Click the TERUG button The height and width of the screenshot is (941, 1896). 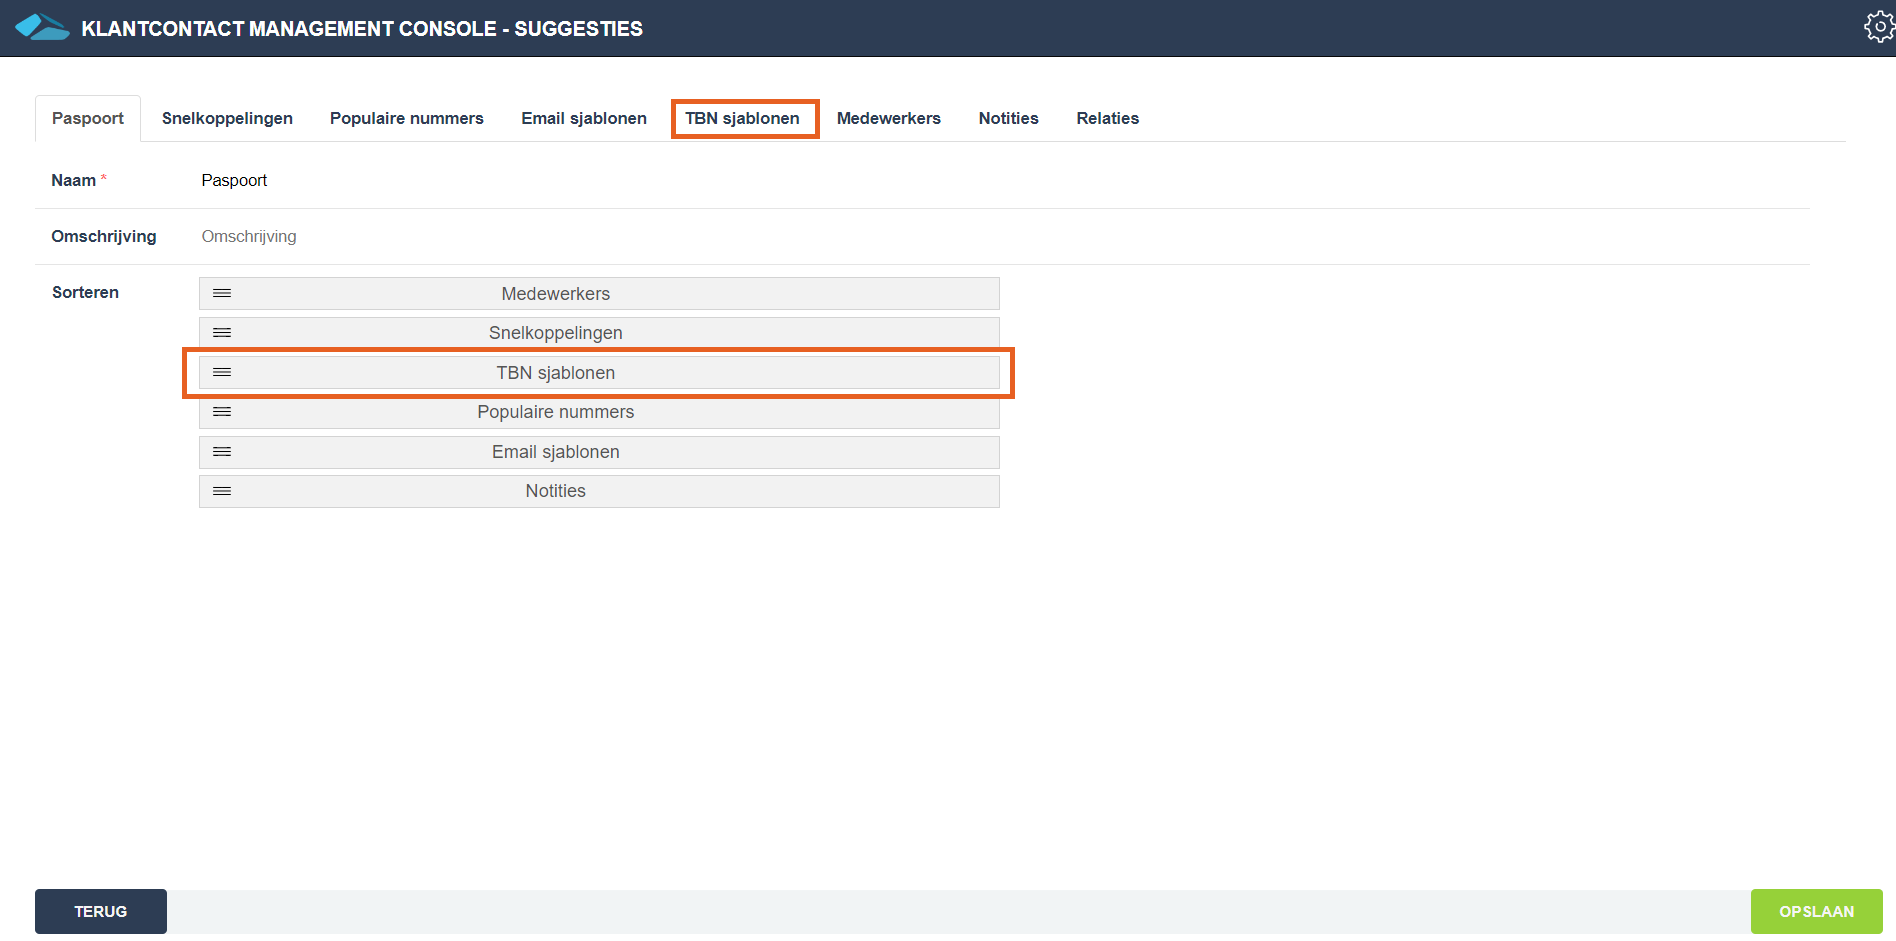tap(101, 911)
